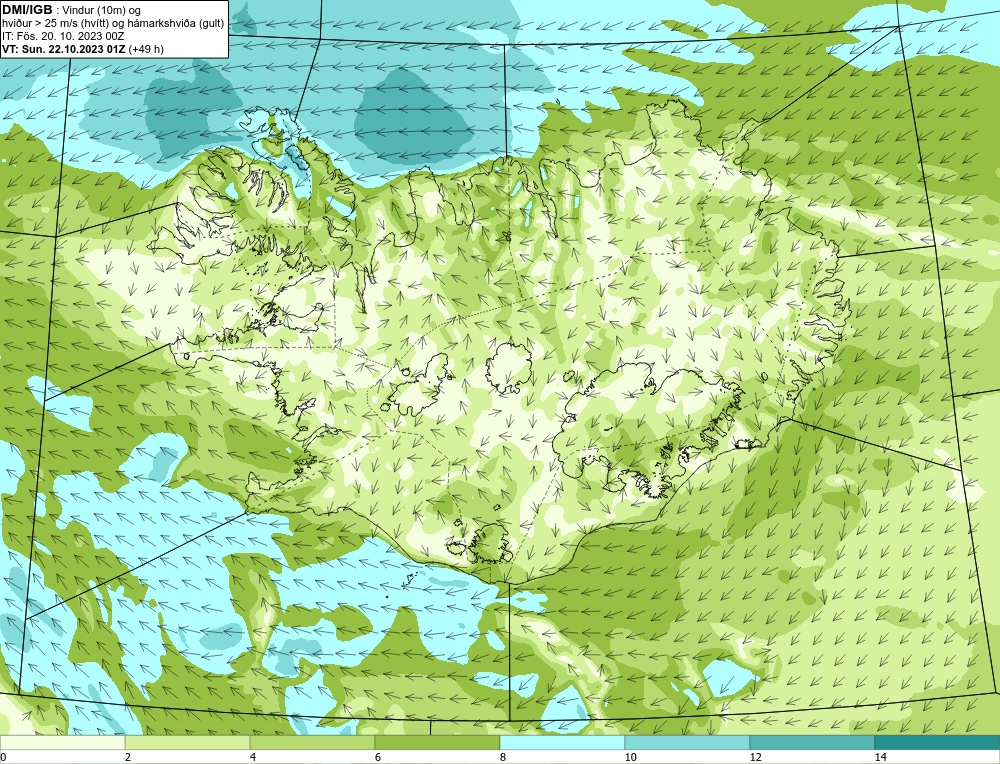Click the scale label '10'
This screenshot has height=764, width=1000.
pyautogui.click(x=630, y=758)
